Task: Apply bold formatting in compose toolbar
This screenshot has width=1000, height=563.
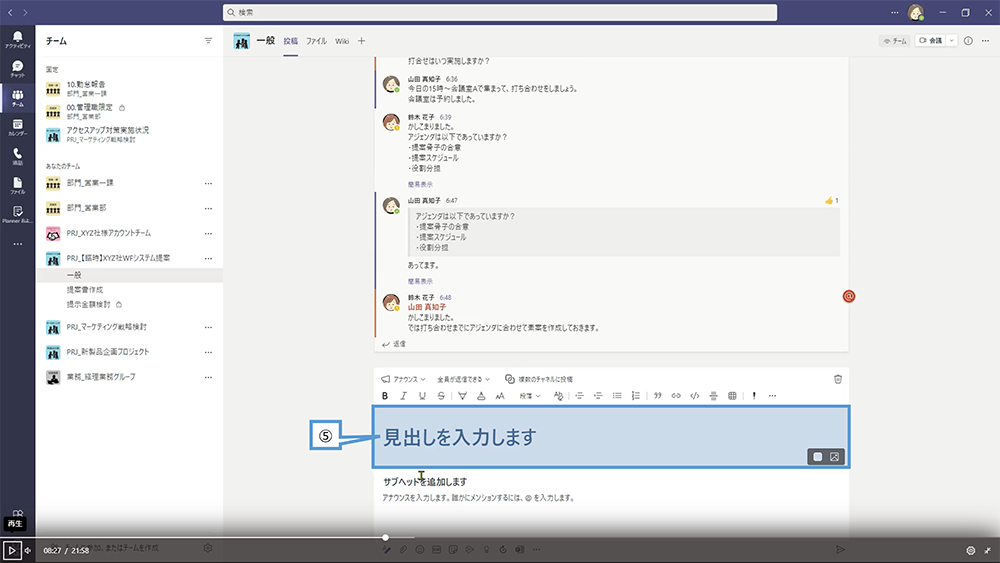Action: tap(385, 396)
